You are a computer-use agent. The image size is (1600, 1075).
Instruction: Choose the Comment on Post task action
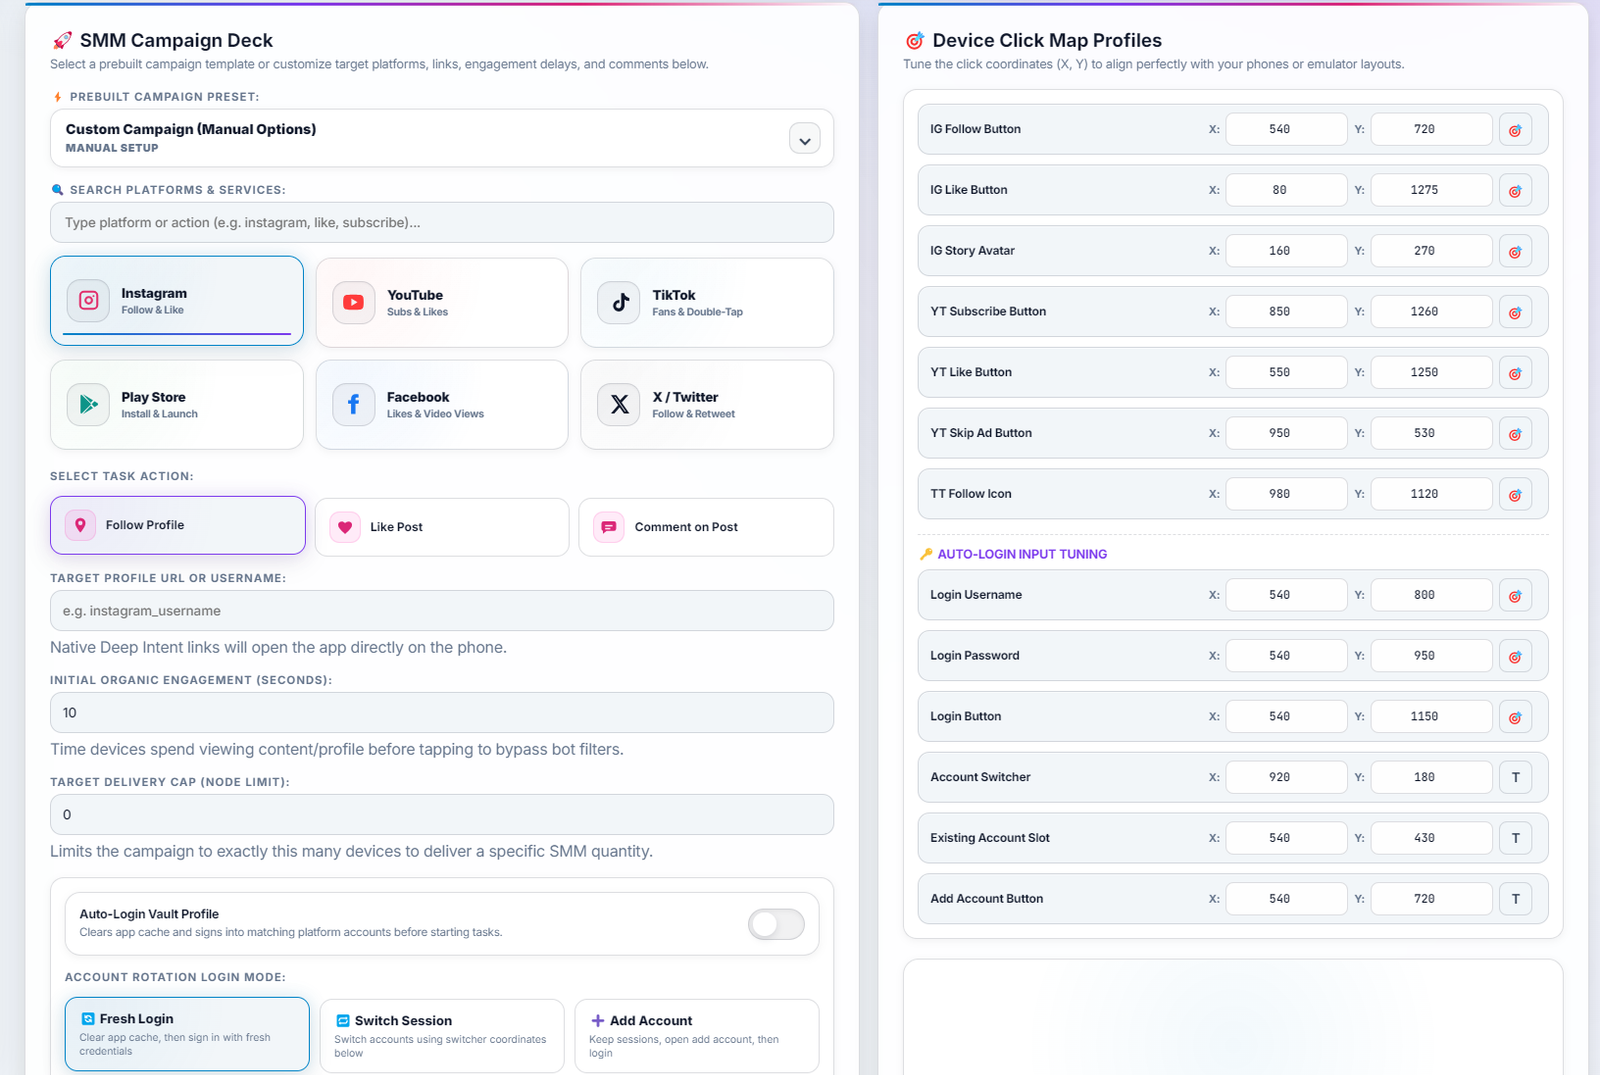pyautogui.click(x=706, y=527)
